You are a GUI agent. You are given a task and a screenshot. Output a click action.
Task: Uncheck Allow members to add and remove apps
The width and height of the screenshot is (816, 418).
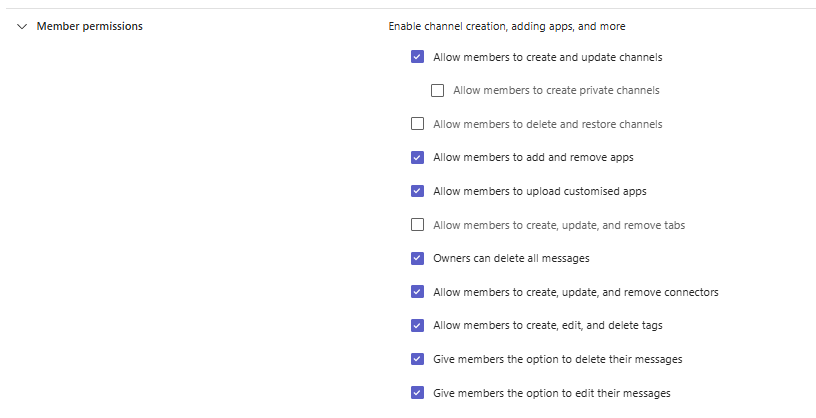[417, 158]
